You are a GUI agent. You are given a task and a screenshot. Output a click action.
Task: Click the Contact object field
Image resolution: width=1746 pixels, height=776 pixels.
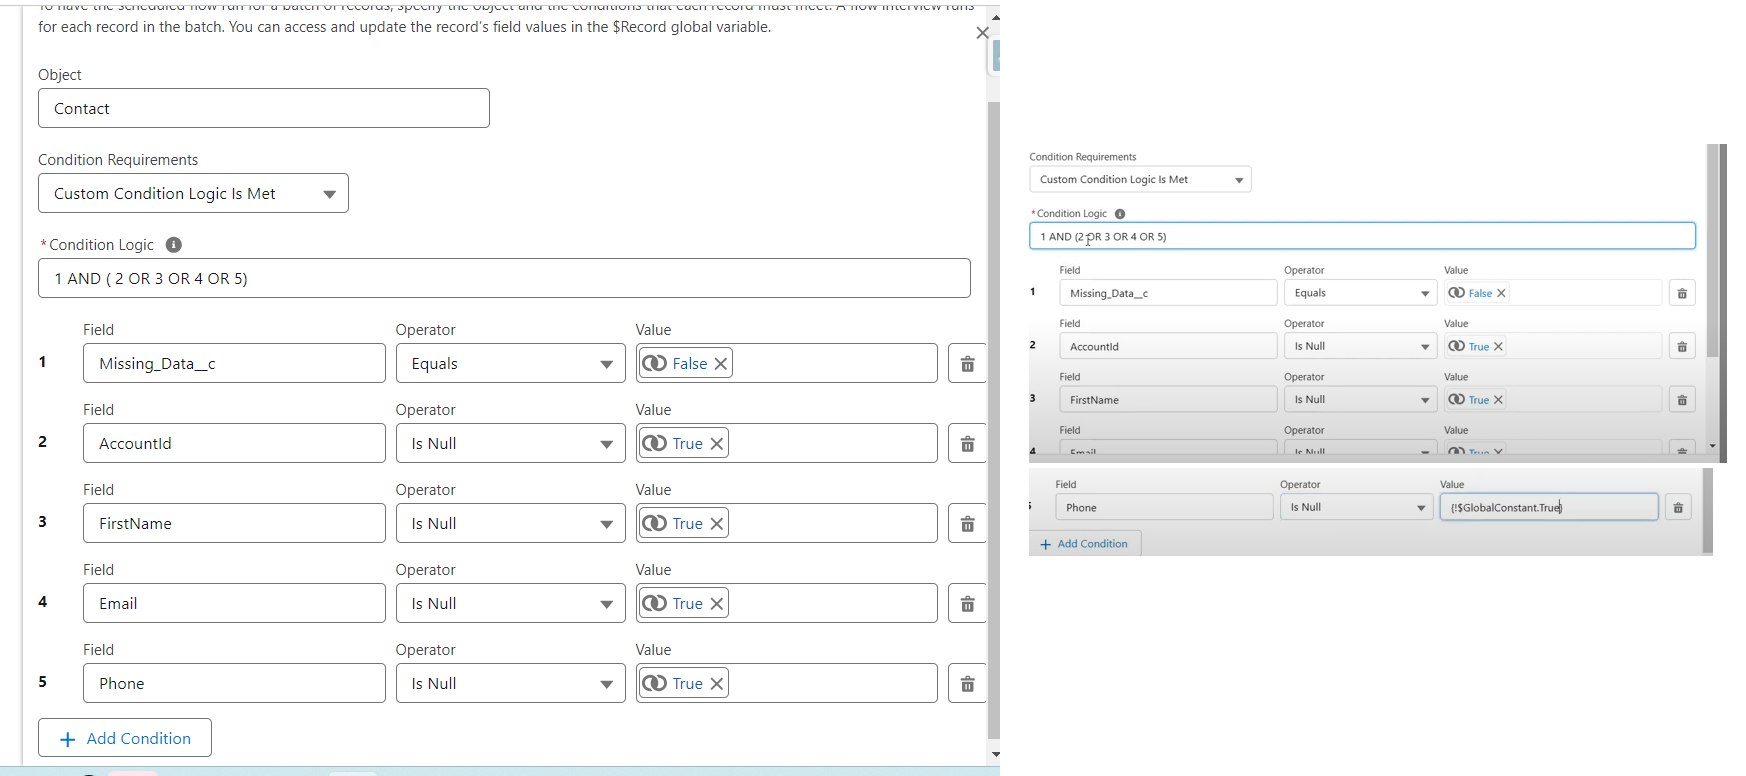click(x=264, y=108)
